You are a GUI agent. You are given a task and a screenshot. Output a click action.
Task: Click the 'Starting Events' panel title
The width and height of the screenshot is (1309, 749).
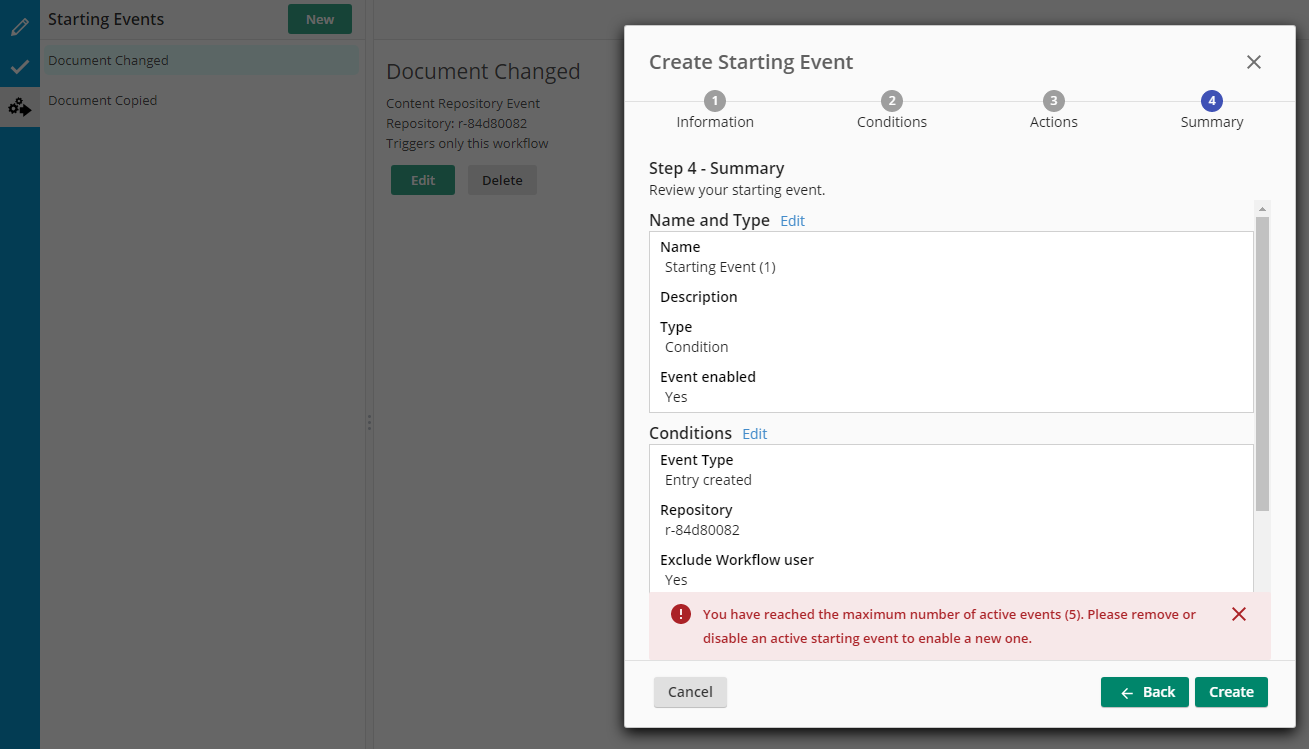coord(106,19)
